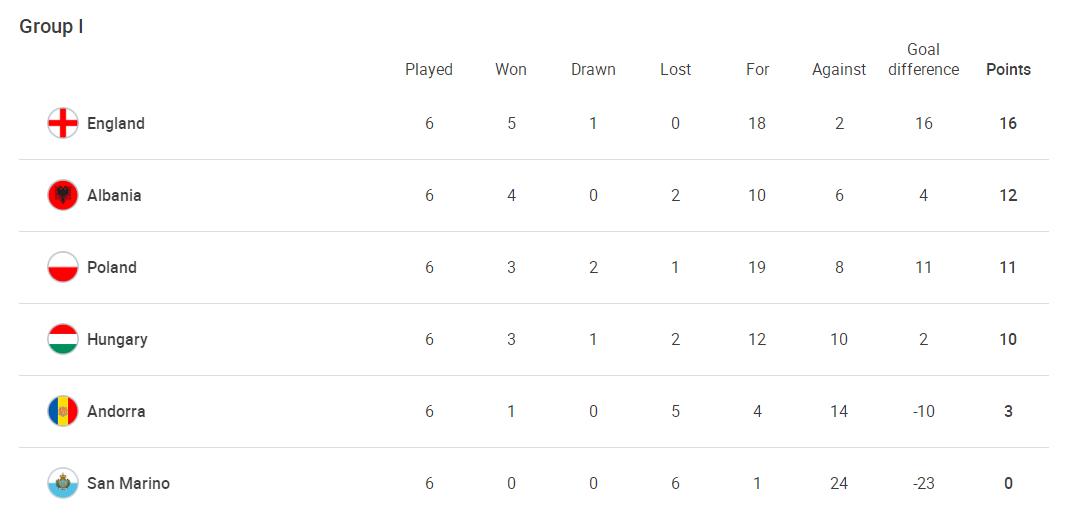Viewport: 1069px width, 515px height.
Task: Open the San Marino team name
Action: click(129, 483)
